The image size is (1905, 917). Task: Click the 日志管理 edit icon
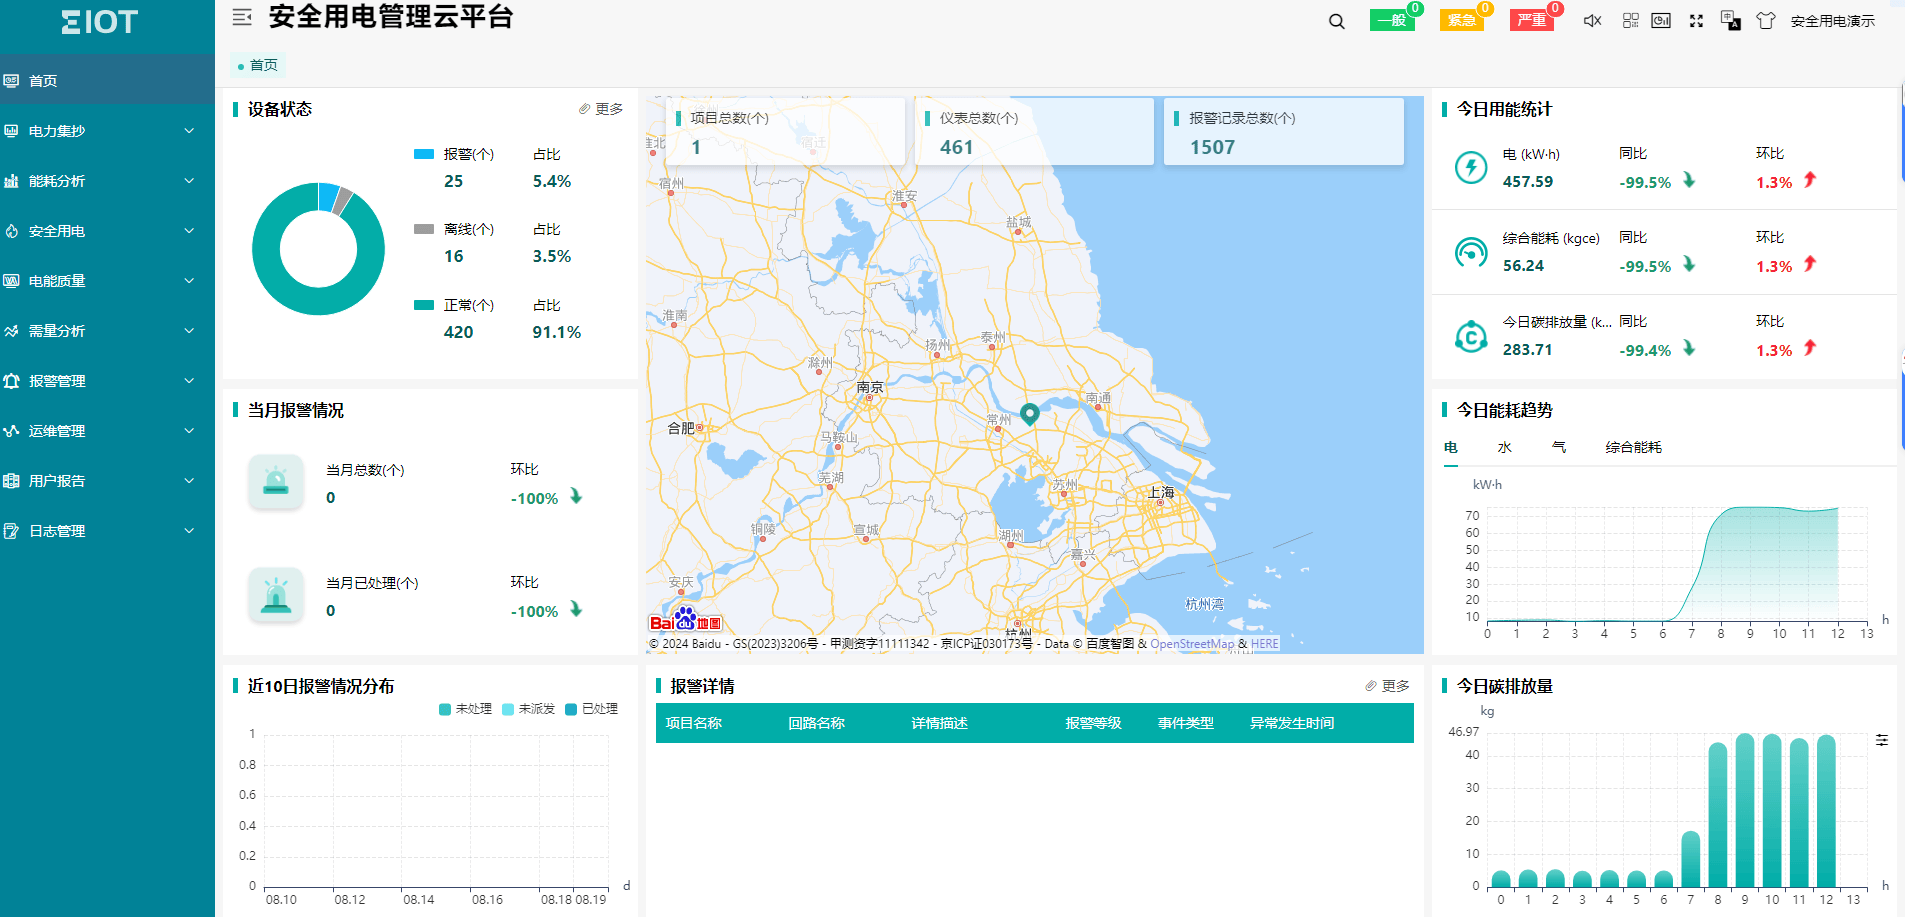(x=12, y=531)
